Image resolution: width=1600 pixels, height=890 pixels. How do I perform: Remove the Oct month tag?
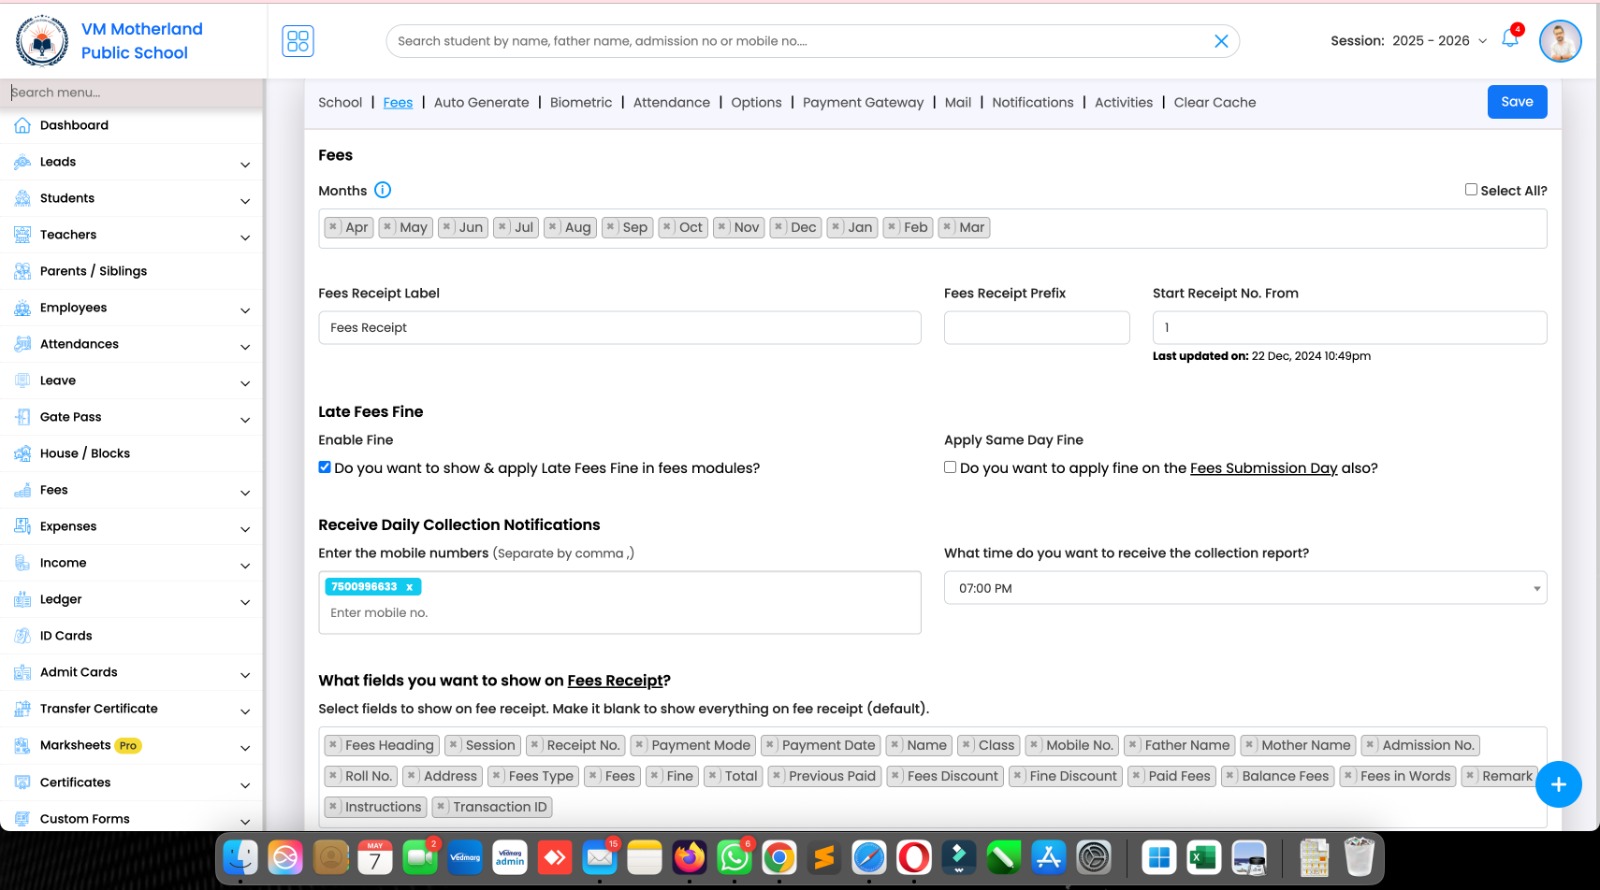point(667,227)
